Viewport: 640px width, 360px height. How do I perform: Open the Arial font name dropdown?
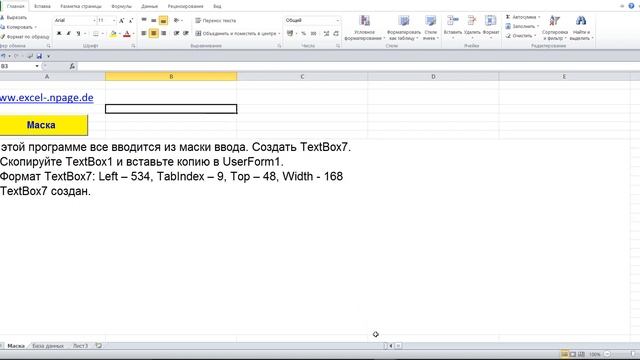pyautogui.click(x=94, y=20)
